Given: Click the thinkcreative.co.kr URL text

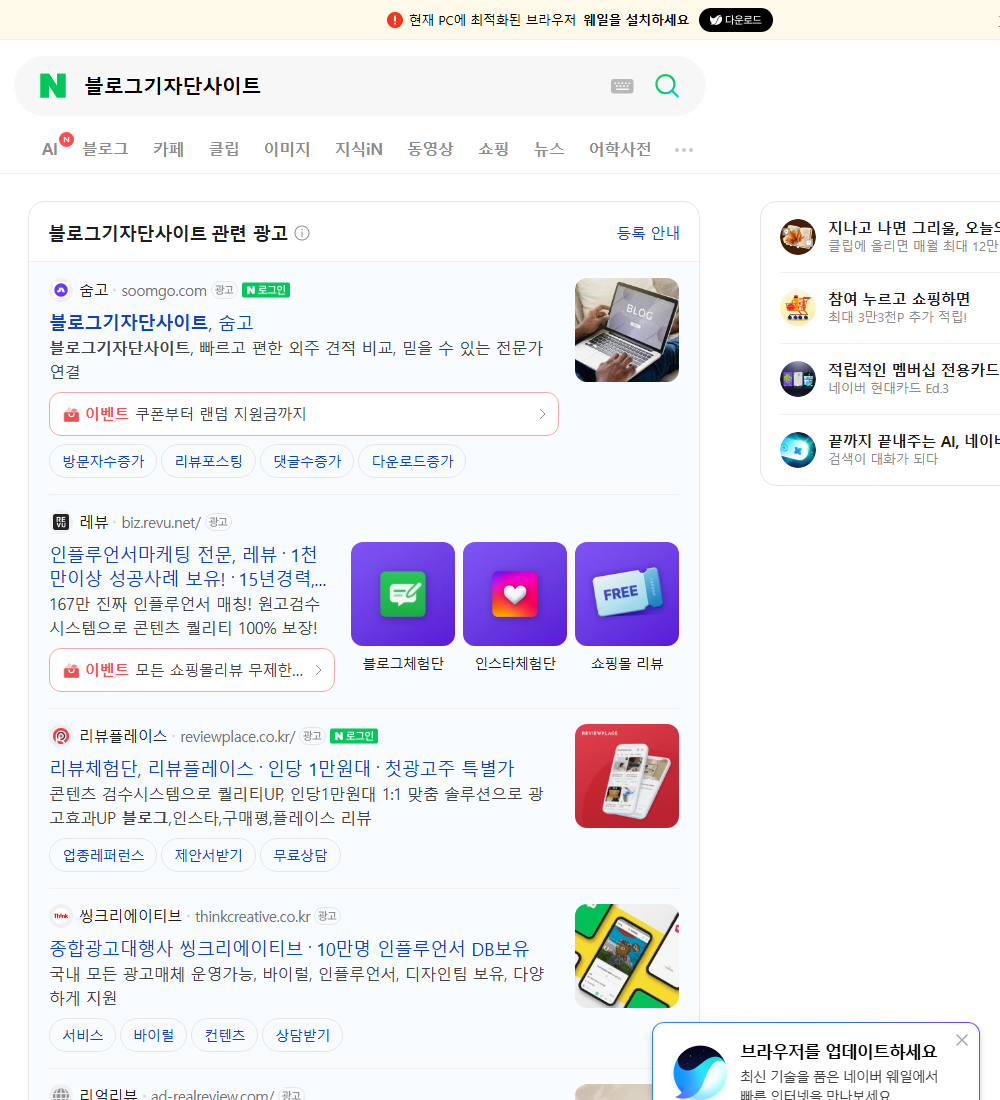Looking at the screenshot, I should point(253,916).
